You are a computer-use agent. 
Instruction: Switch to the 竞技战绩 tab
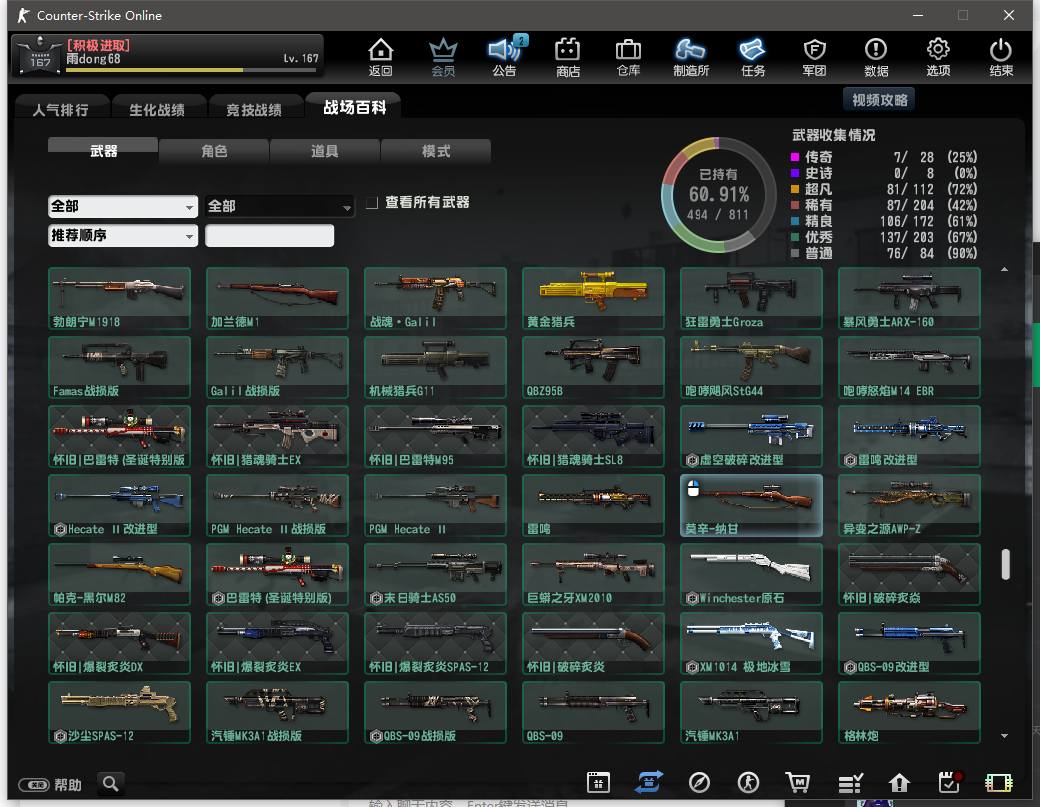(254, 109)
